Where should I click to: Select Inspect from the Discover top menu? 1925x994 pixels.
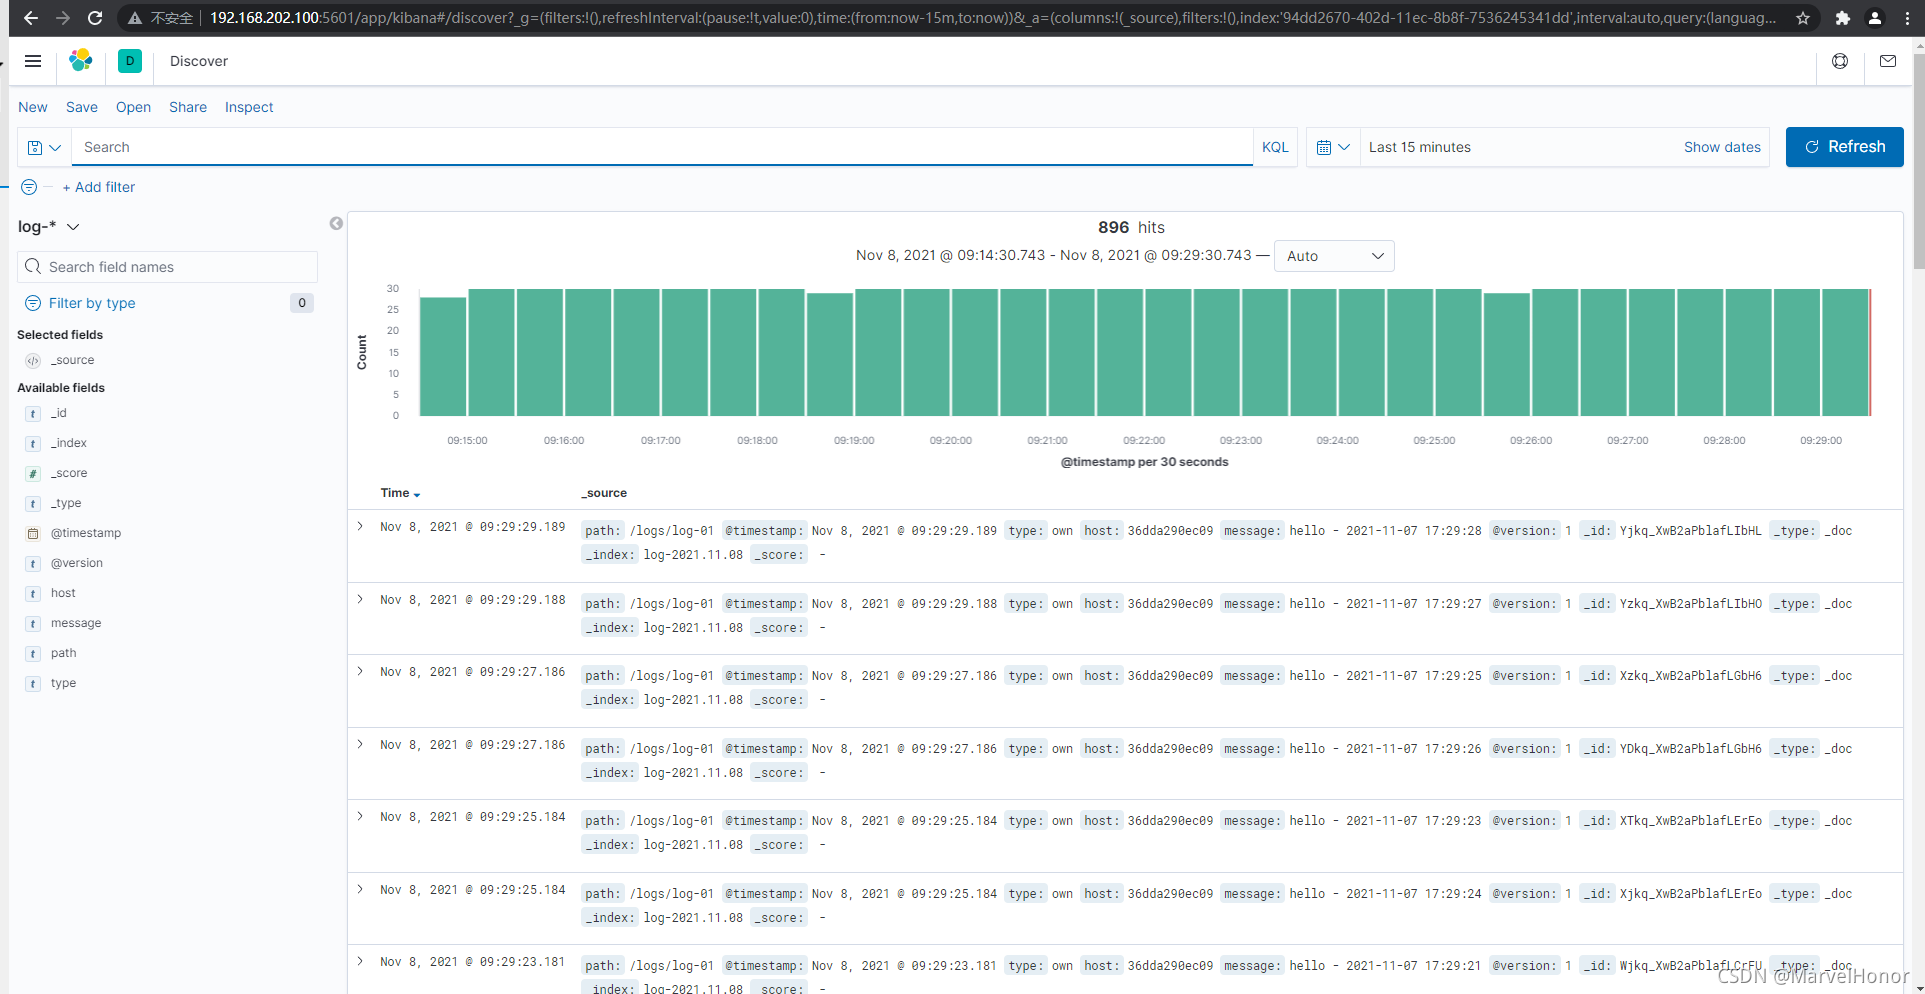coord(249,107)
